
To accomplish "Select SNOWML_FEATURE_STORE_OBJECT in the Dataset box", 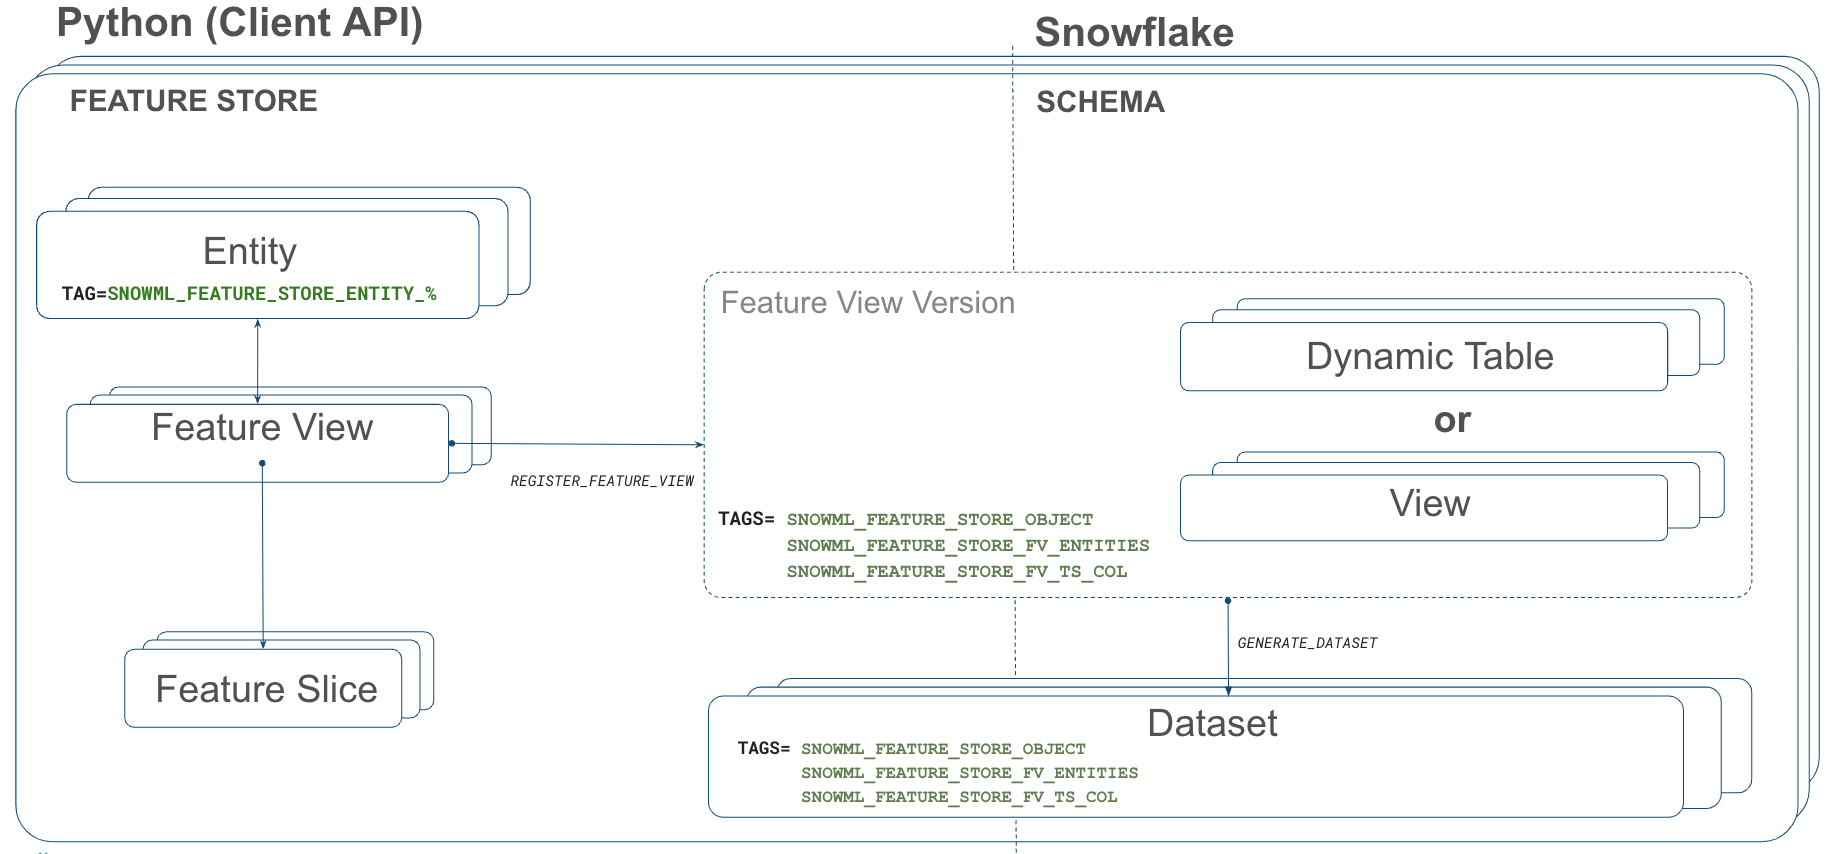I will pyautogui.click(x=943, y=749).
